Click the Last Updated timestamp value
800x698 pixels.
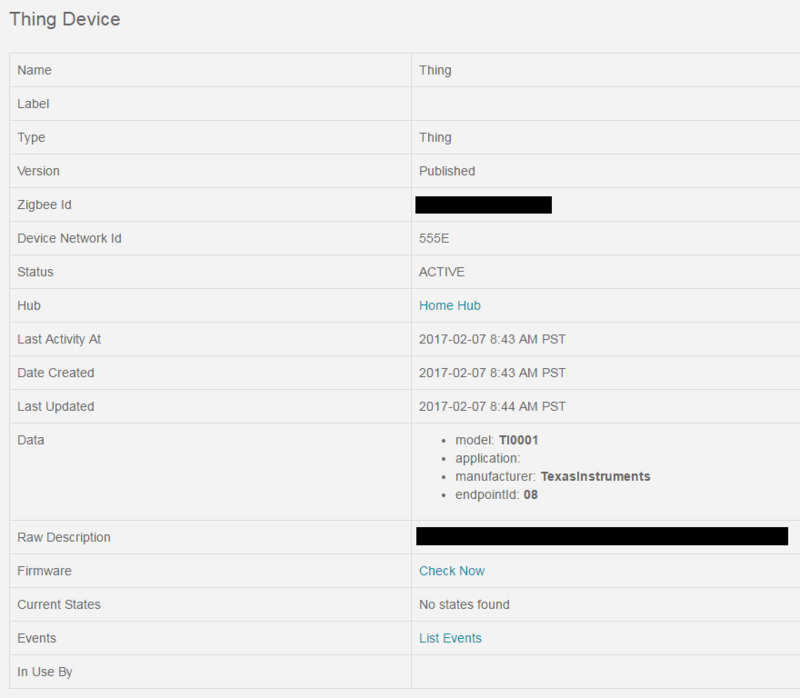tap(492, 406)
